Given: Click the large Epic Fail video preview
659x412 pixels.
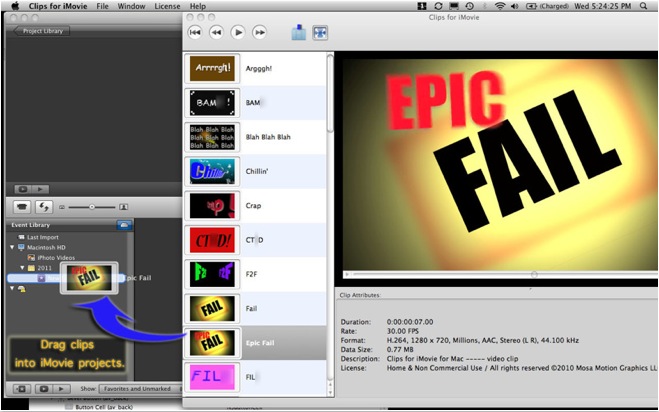Looking at the screenshot, I should (x=500, y=164).
